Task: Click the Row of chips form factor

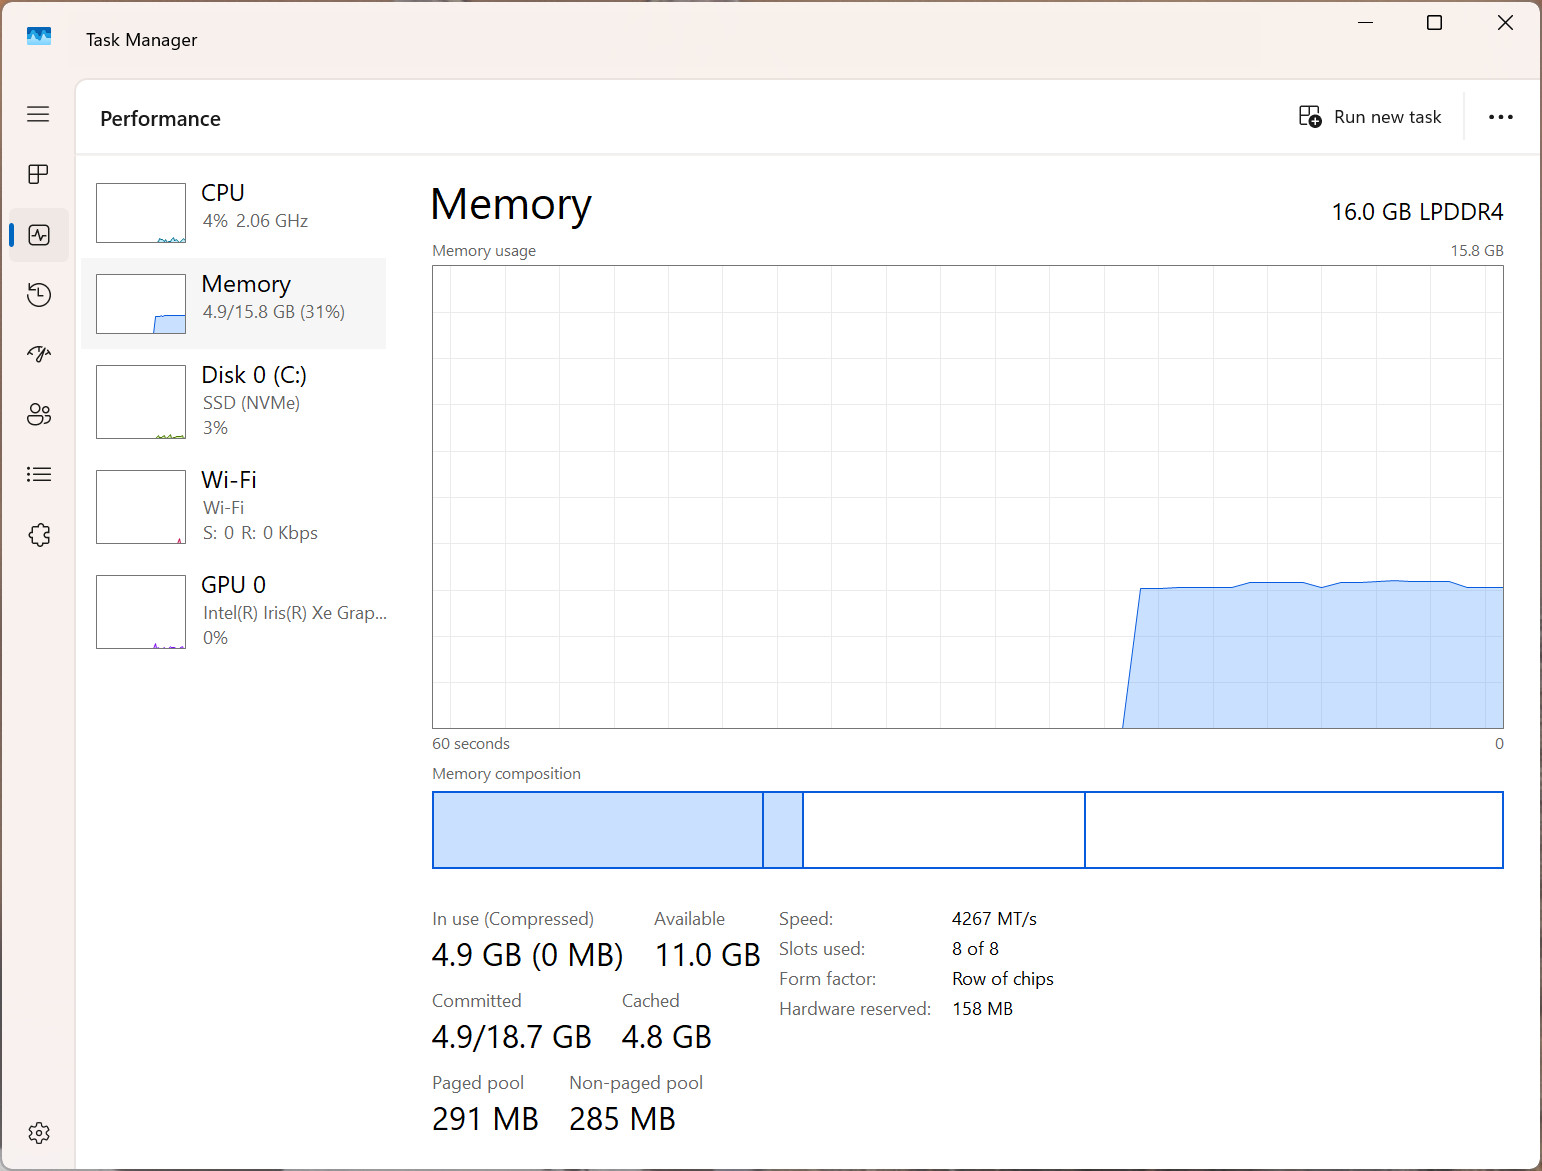Action: pos(1003,979)
